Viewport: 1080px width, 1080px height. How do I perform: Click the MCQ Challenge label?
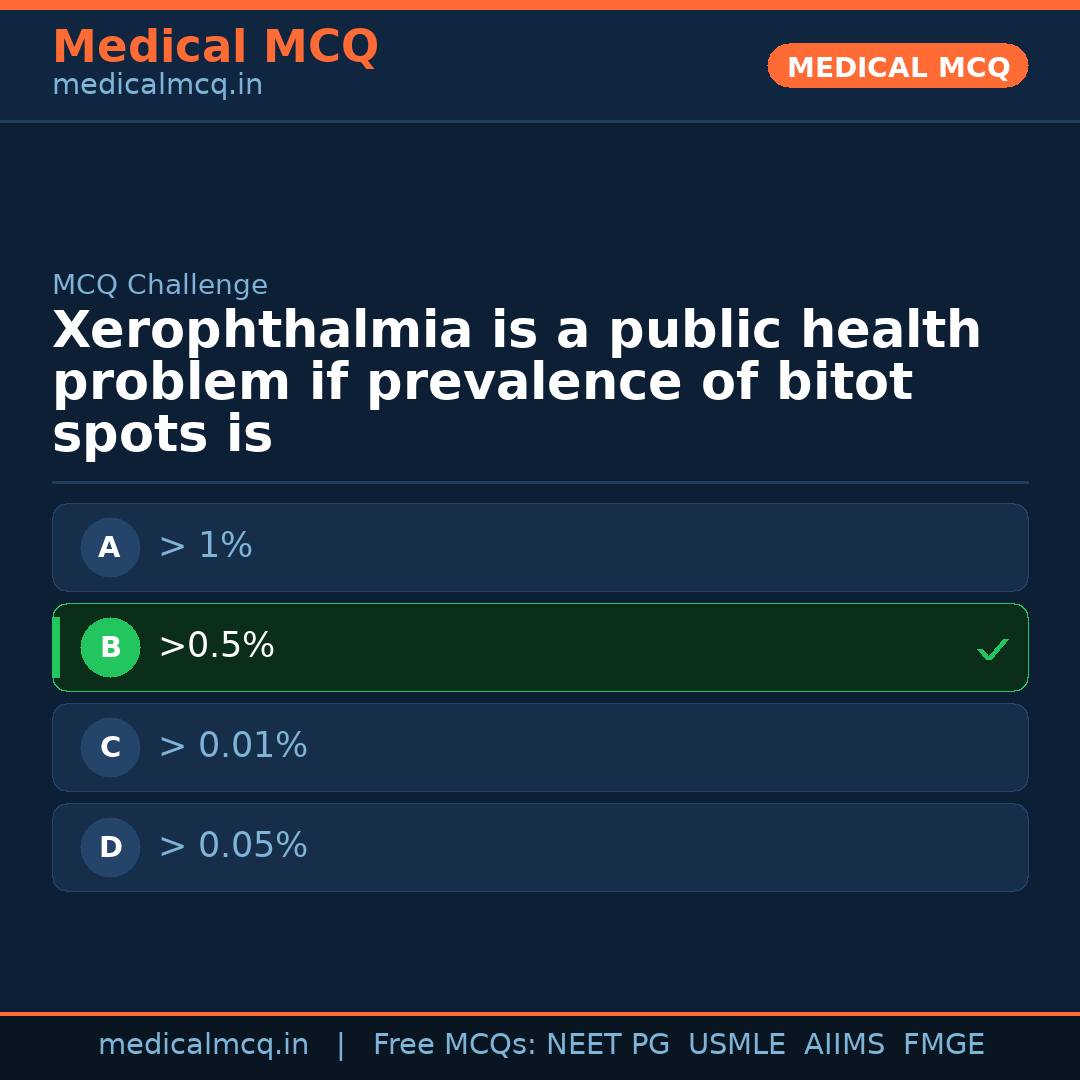click(160, 286)
